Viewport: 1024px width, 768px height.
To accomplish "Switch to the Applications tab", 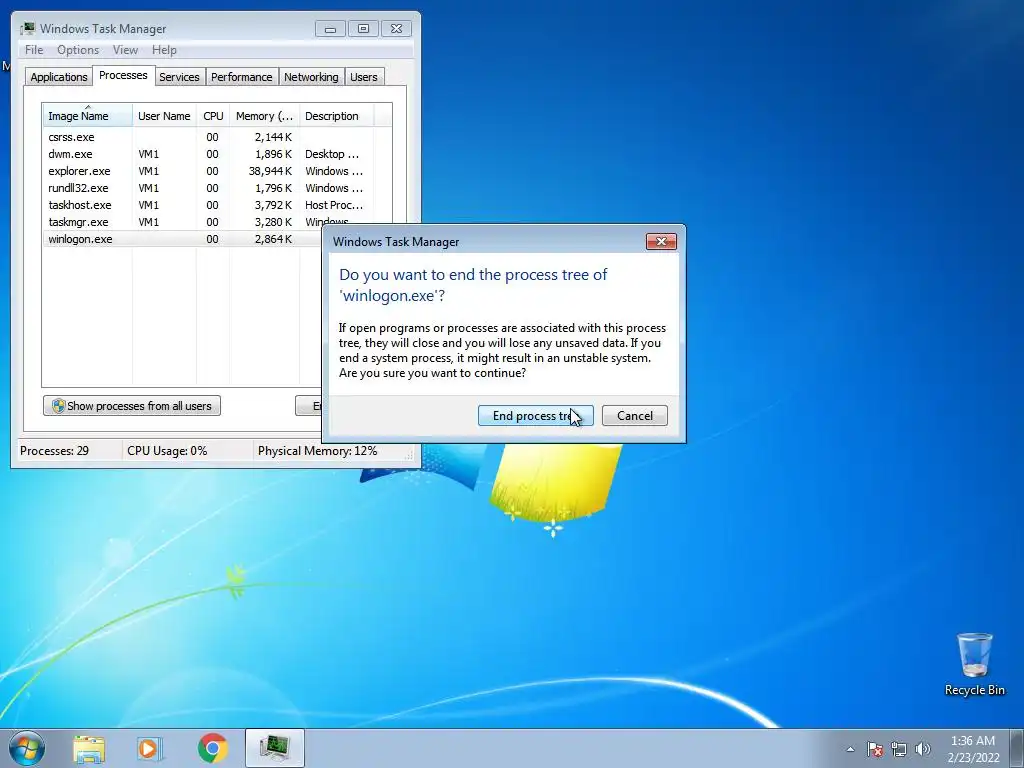I will coord(59,77).
